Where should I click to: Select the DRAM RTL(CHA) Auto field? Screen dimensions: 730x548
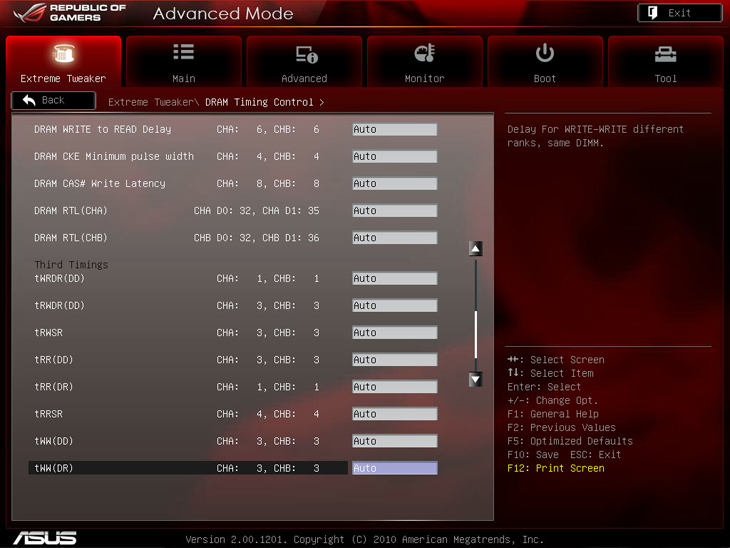pos(394,211)
